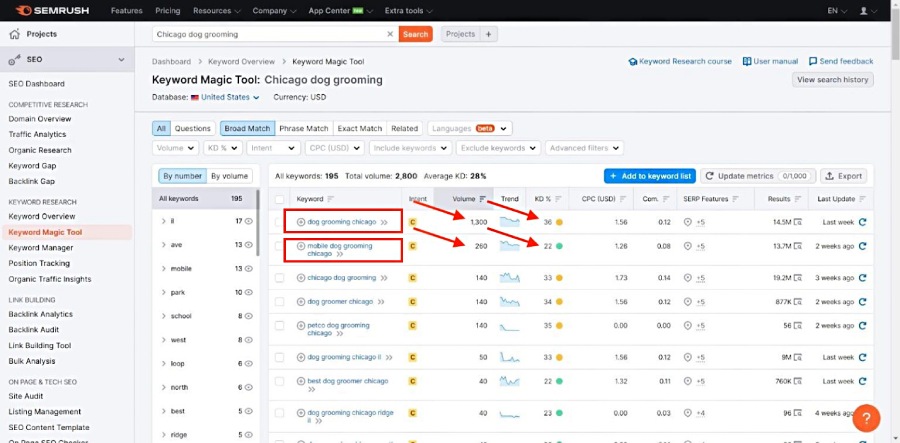Open SERP features icon for chicago dog grooming

click(688, 278)
